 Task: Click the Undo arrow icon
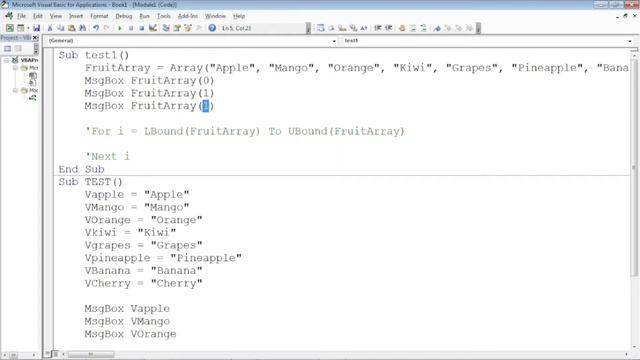(96, 28)
